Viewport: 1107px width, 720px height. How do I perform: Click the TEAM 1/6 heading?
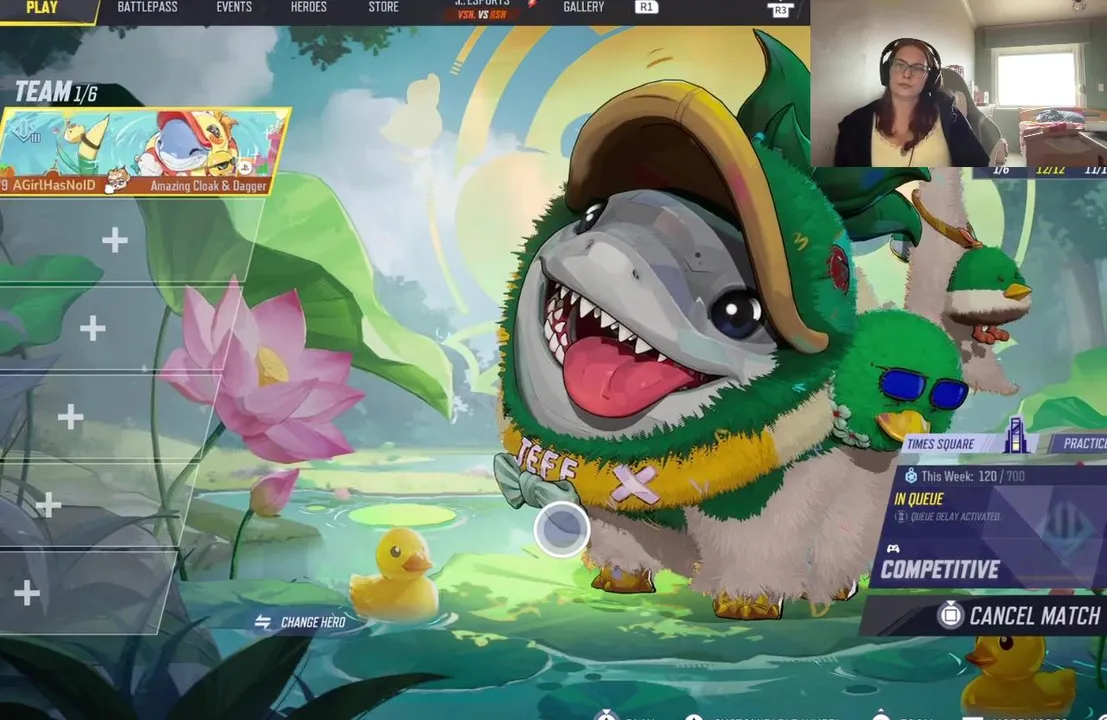click(x=56, y=92)
